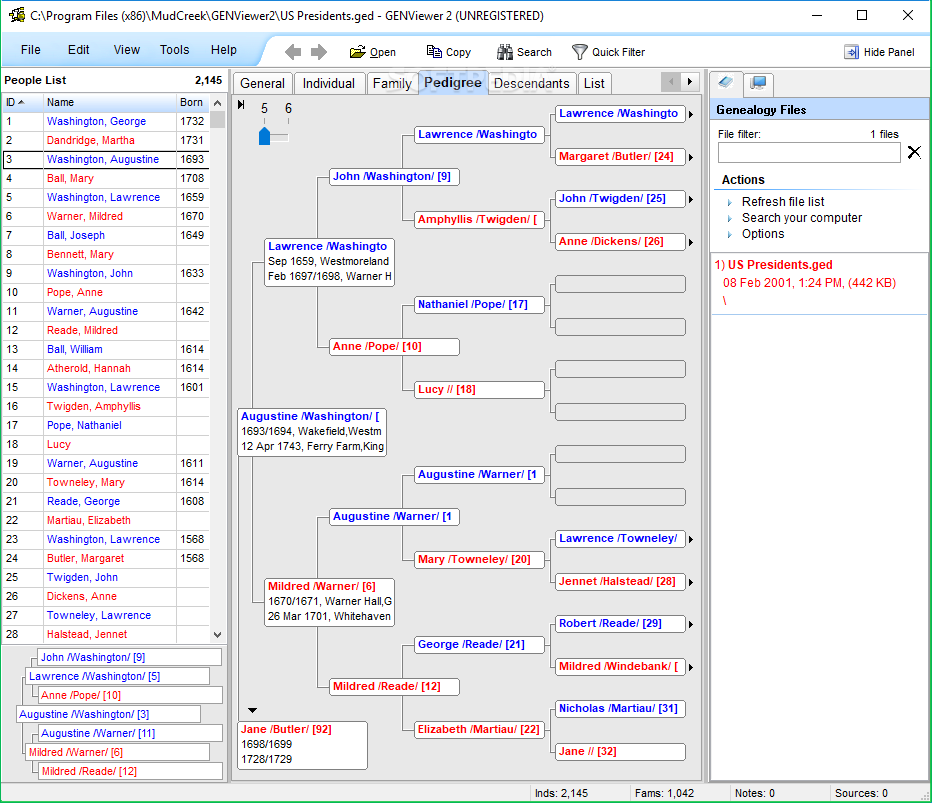Switch to the Family tab

pyautogui.click(x=392, y=83)
